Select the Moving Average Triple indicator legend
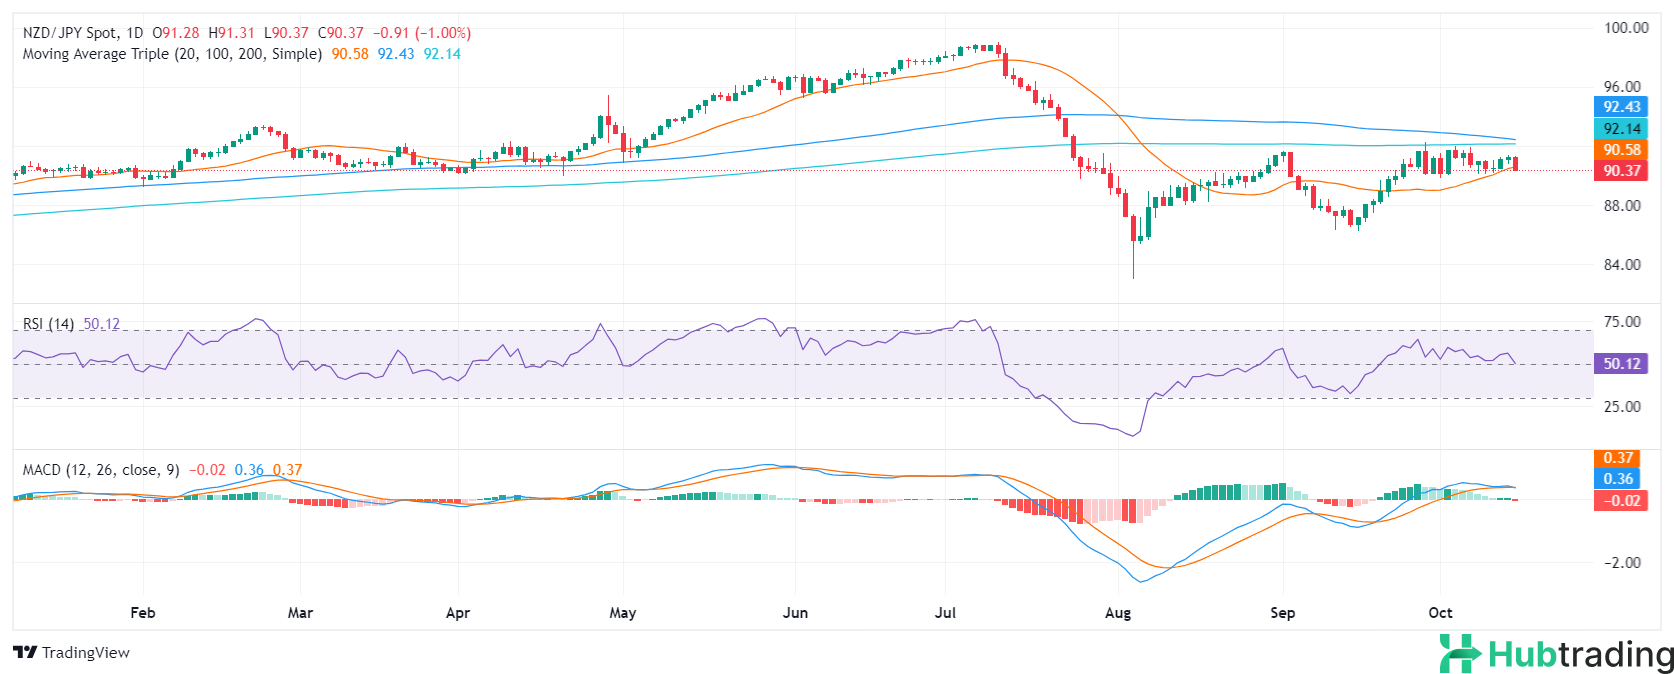Image resolution: width=1674 pixels, height=674 pixels. (172, 54)
